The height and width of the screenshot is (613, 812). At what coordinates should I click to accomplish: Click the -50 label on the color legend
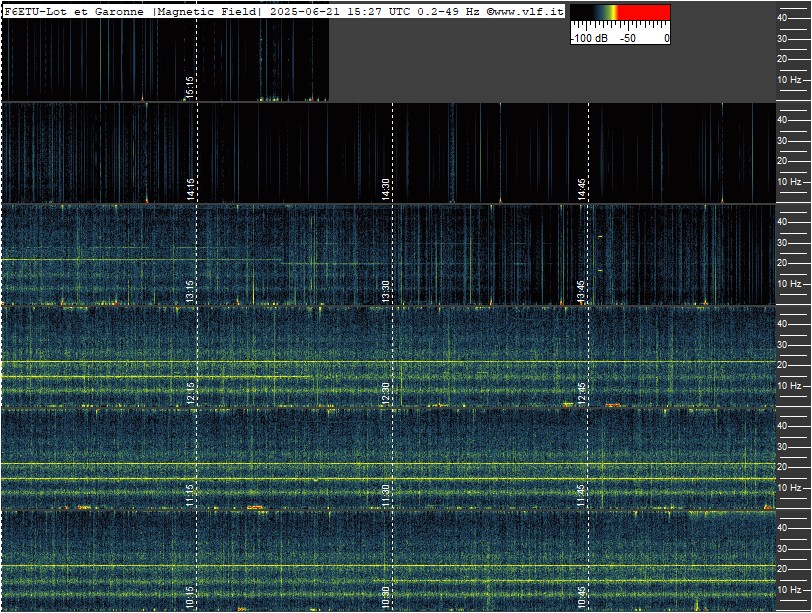click(628, 38)
